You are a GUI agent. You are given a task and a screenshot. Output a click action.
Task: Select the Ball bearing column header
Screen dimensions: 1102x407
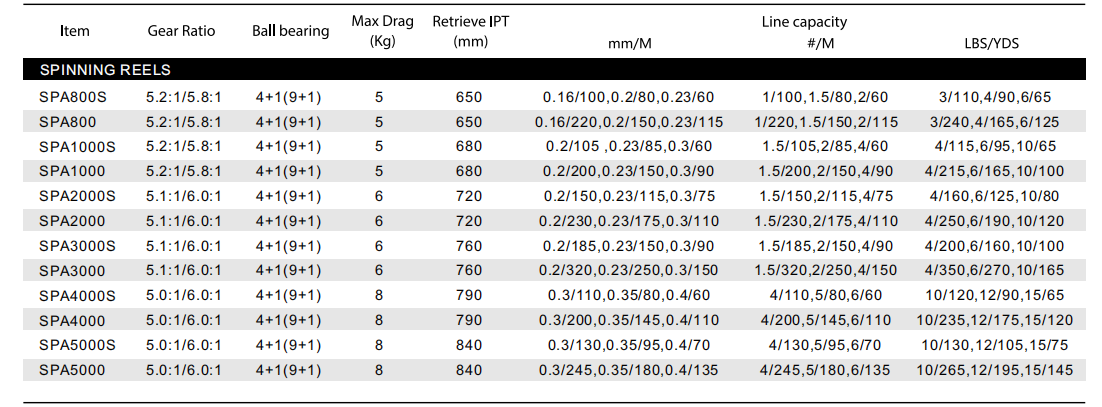click(290, 31)
